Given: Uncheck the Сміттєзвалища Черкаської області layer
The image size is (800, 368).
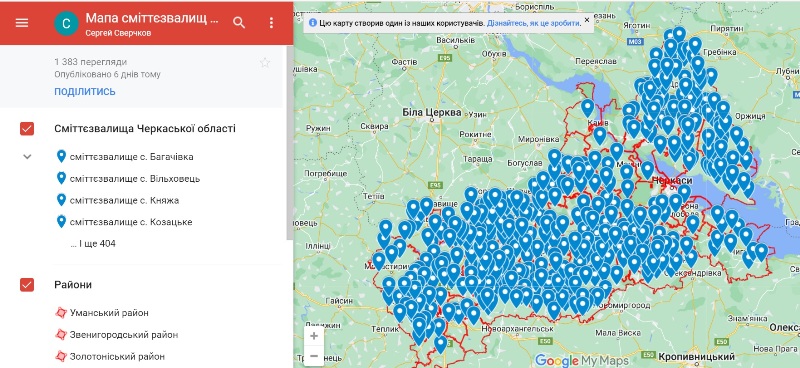Looking at the screenshot, I should (27, 129).
